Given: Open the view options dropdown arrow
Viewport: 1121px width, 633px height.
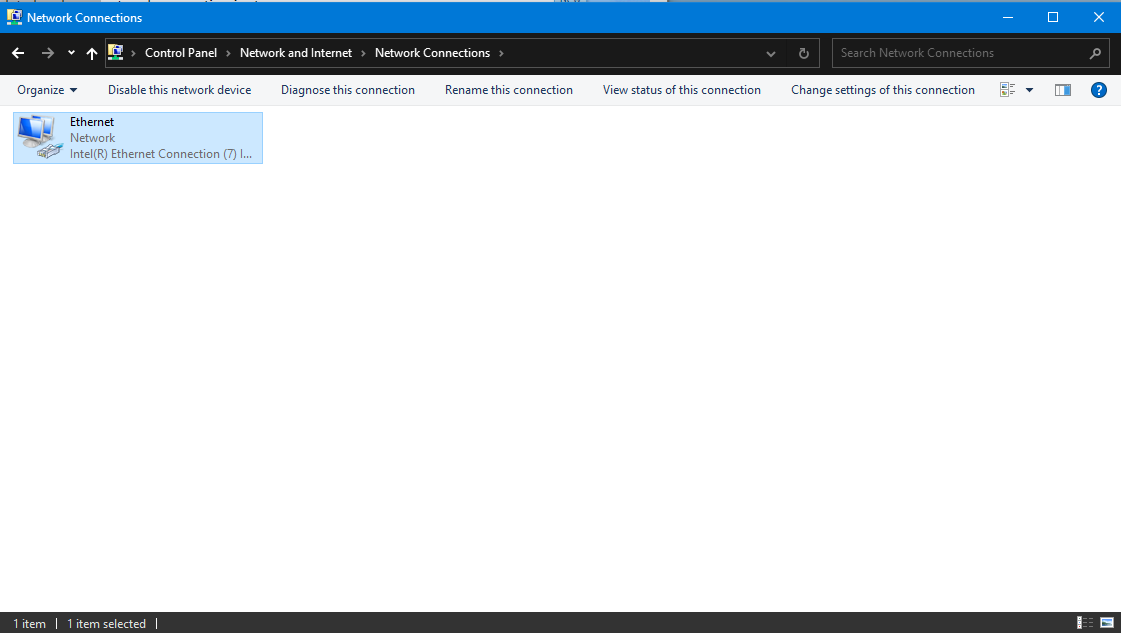Looking at the screenshot, I should click(x=1030, y=90).
